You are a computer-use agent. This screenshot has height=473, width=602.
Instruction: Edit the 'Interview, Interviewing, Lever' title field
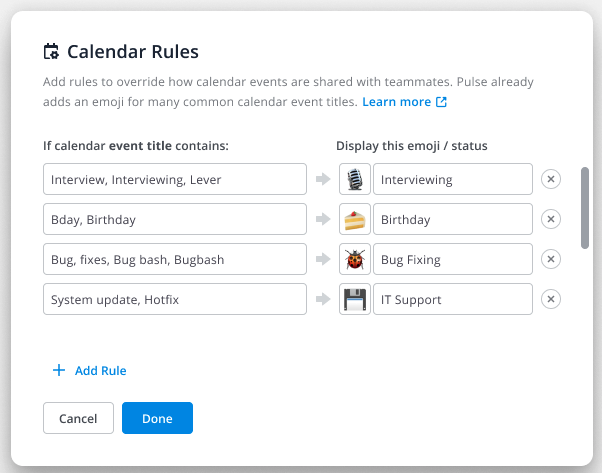click(x=175, y=180)
